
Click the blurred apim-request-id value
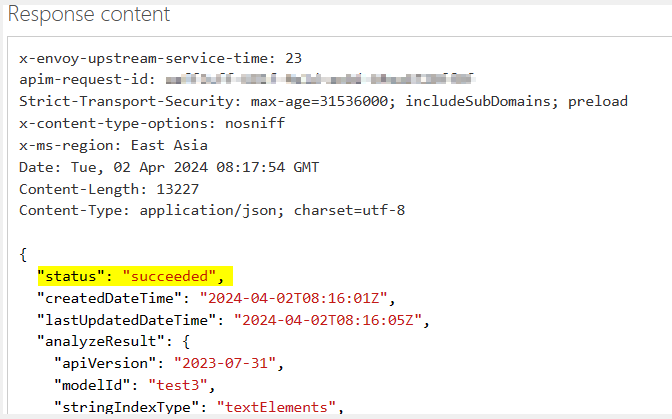point(320,79)
